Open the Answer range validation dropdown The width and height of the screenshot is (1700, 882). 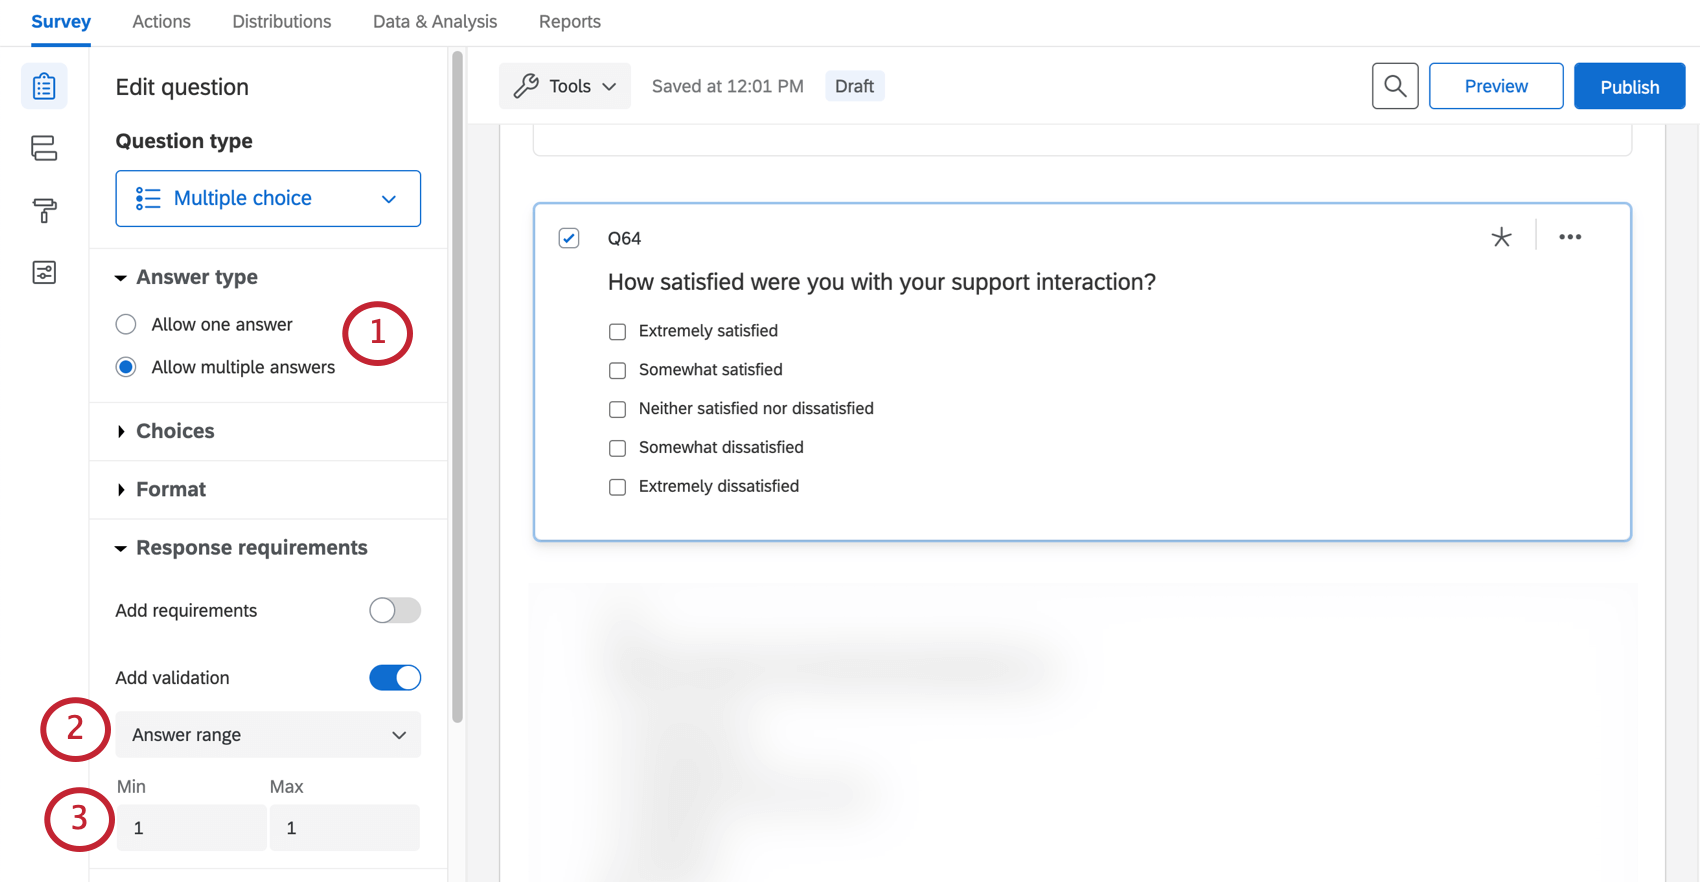pos(268,735)
